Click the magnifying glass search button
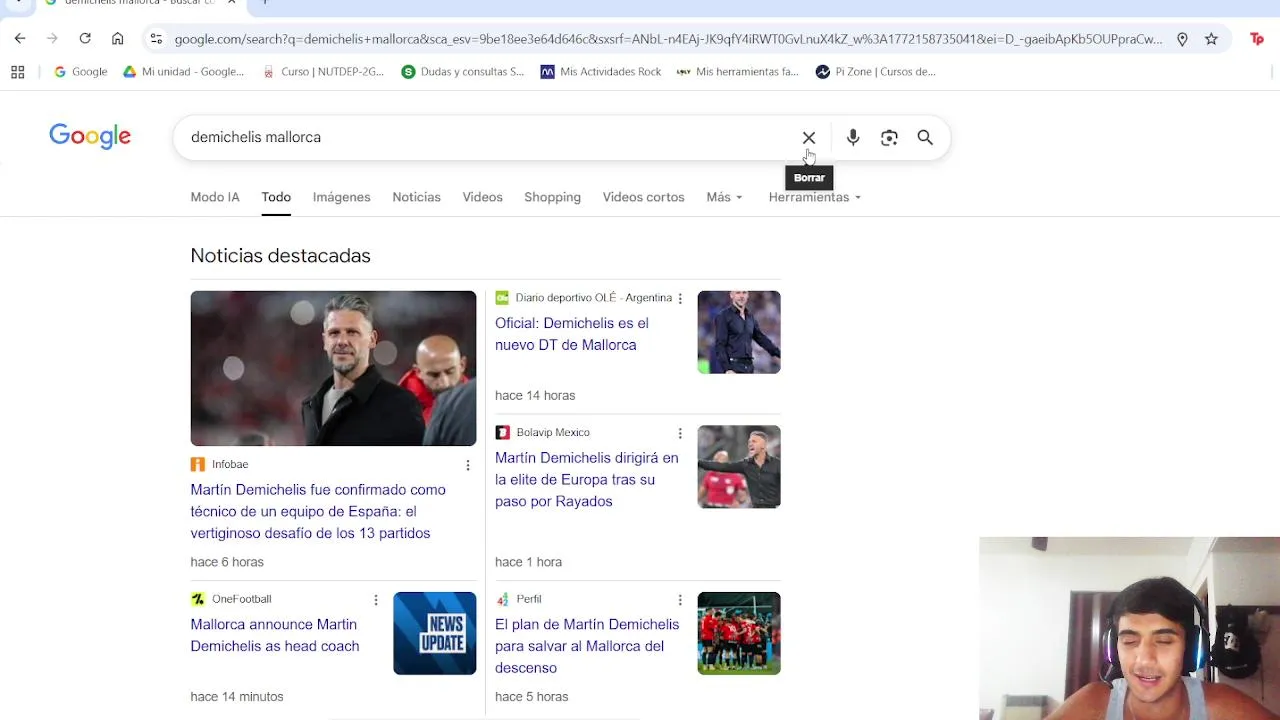This screenshot has height=720, width=1280. point(925,137)
